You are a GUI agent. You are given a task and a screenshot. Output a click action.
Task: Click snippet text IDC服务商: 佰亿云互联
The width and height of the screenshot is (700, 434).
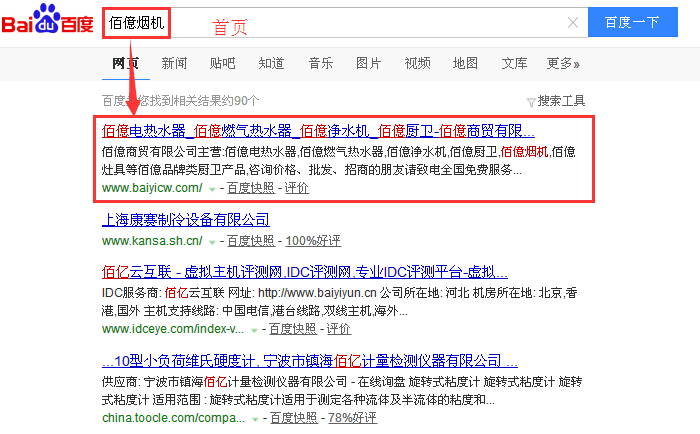(x=163, y=293)
